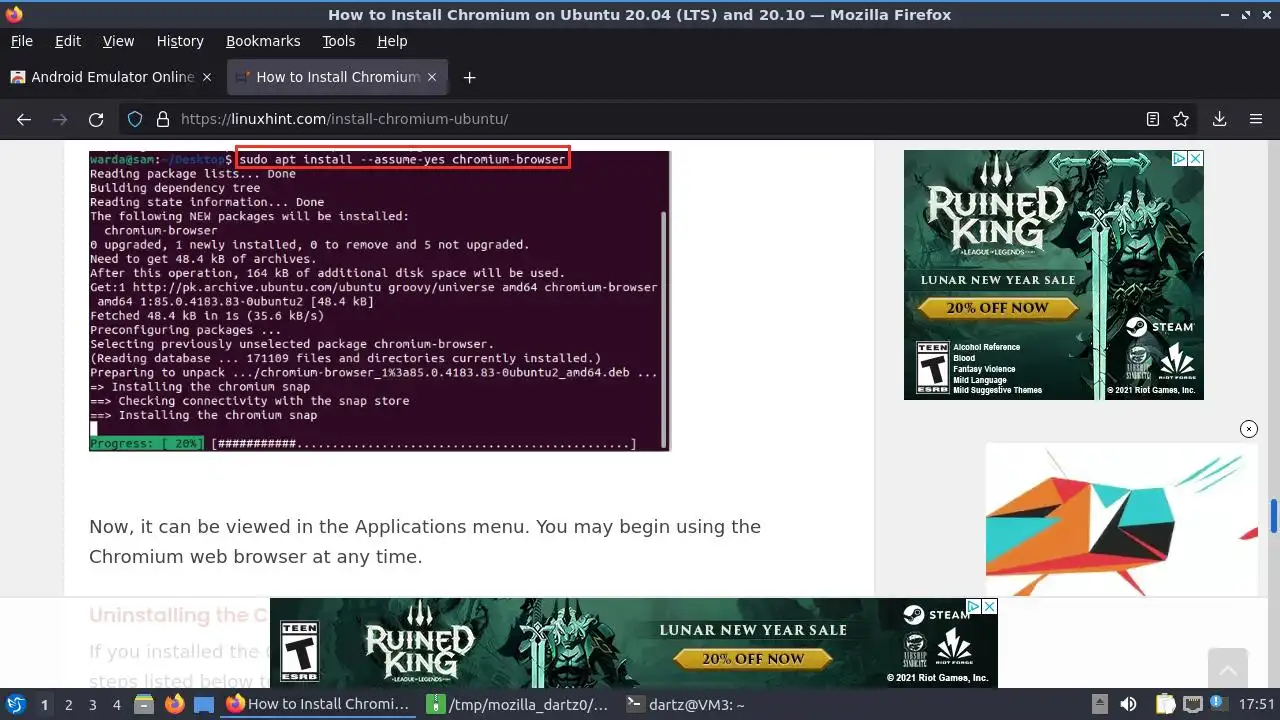This screenshot has width=1280, height=720.
Task: Launch Firefox from taskbar quick launcher
Action: (x=174, y=704)
